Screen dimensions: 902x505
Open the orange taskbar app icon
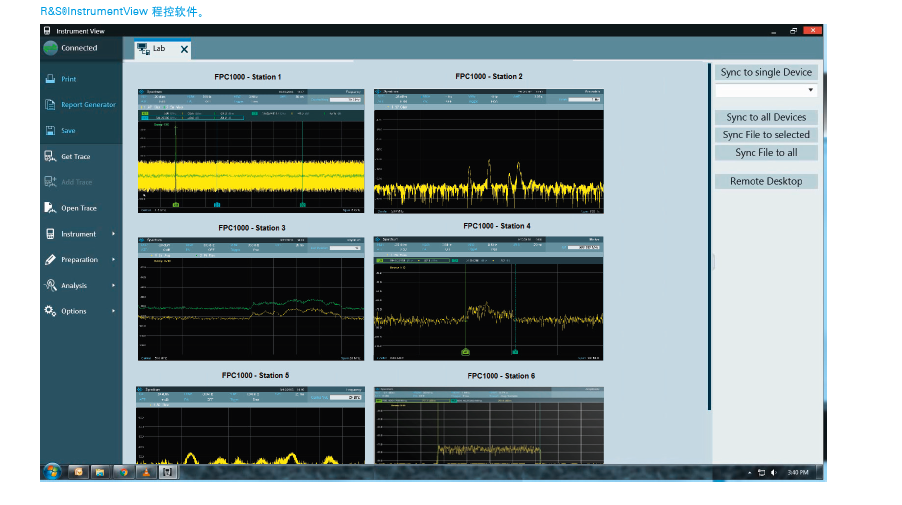pos(78,472)
